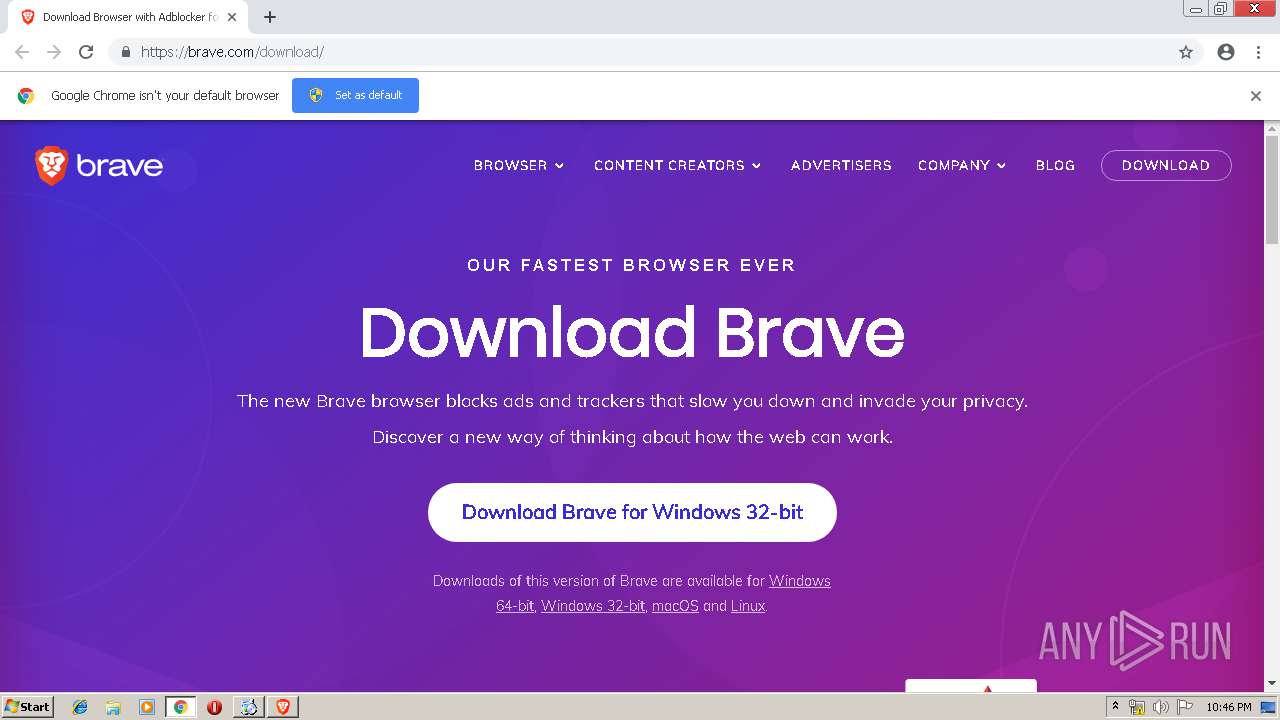Dismiss the default browser infobar
Image resolution: width=1280 pixels, height=720 pixels.
1256,96
